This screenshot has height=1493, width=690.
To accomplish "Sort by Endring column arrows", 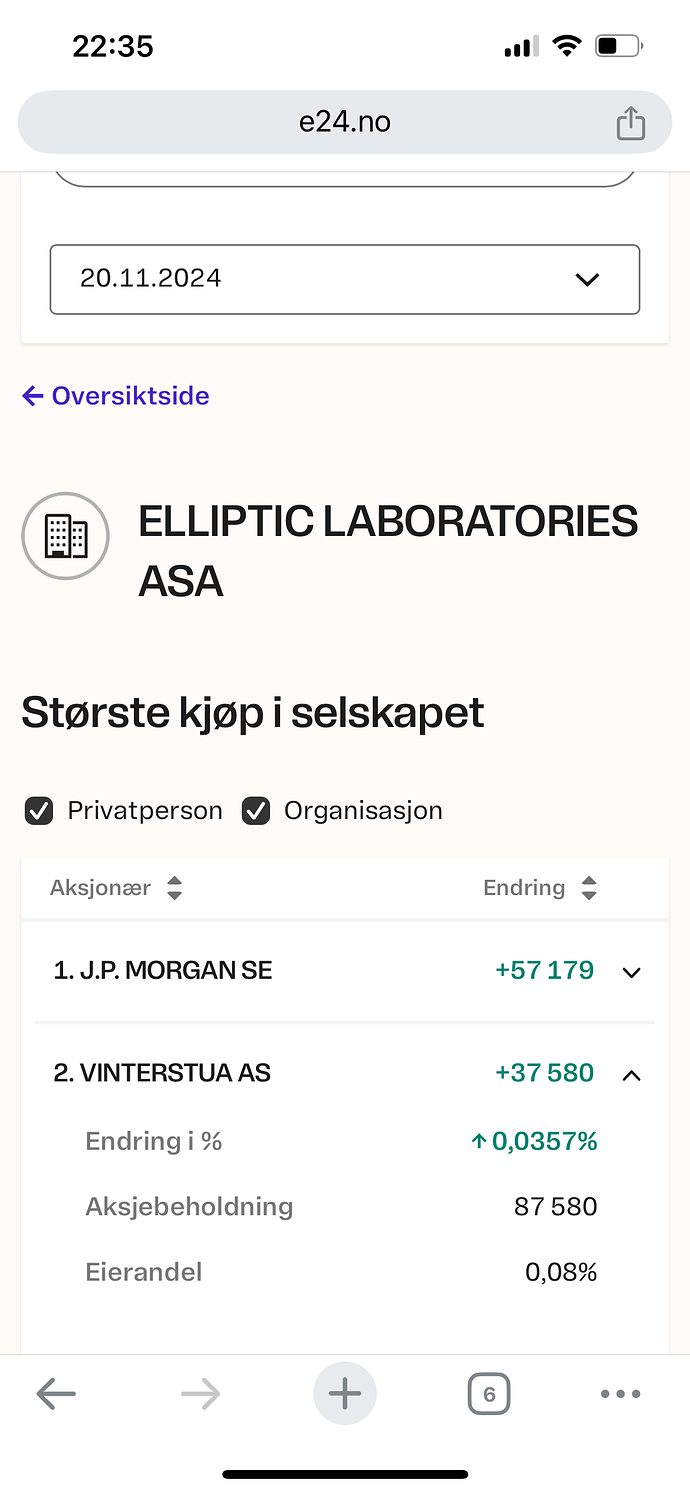I will click(x=589, y=888).
